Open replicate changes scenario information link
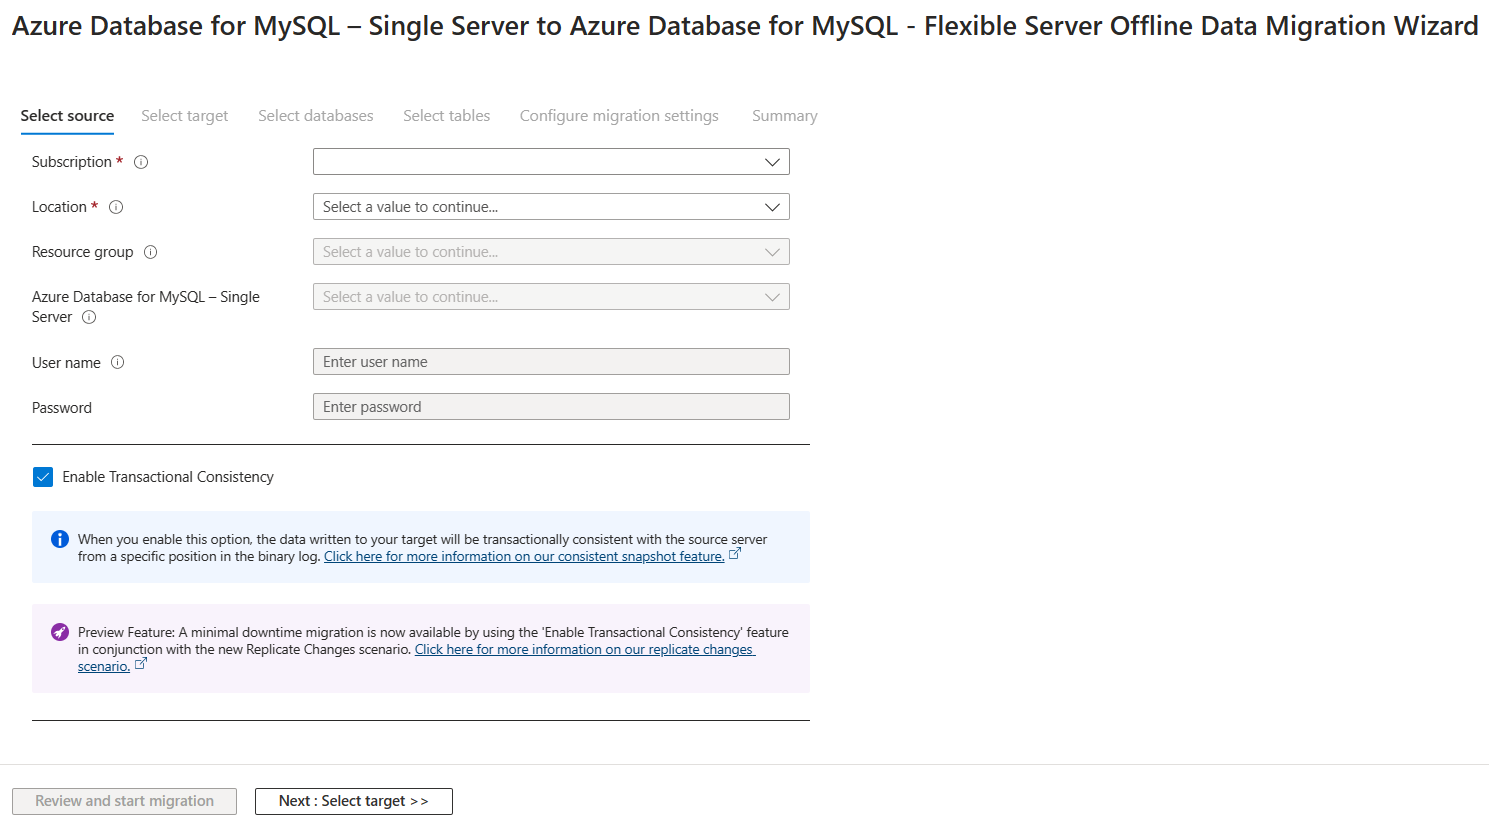This screenshot has height=823, width=1489. click(585, 650)
